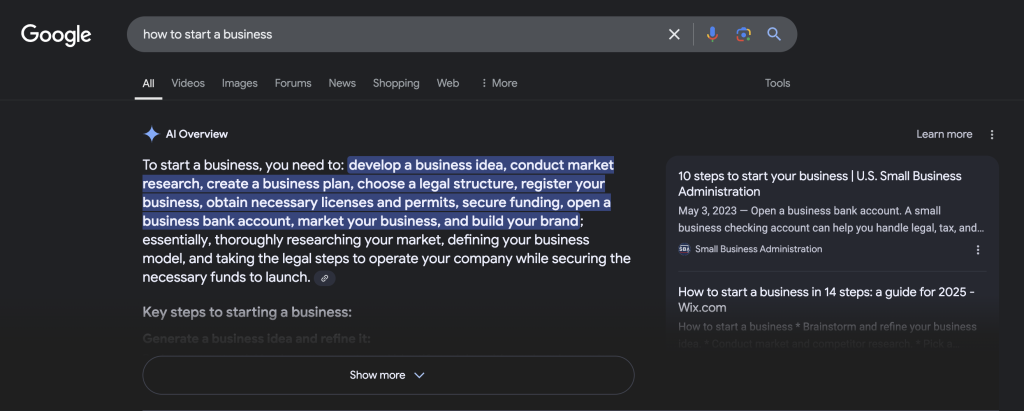Open three-dot menu for Small Business Administration result
Image resolution: width=1024 pixels, height=411 pixels.
978,250
